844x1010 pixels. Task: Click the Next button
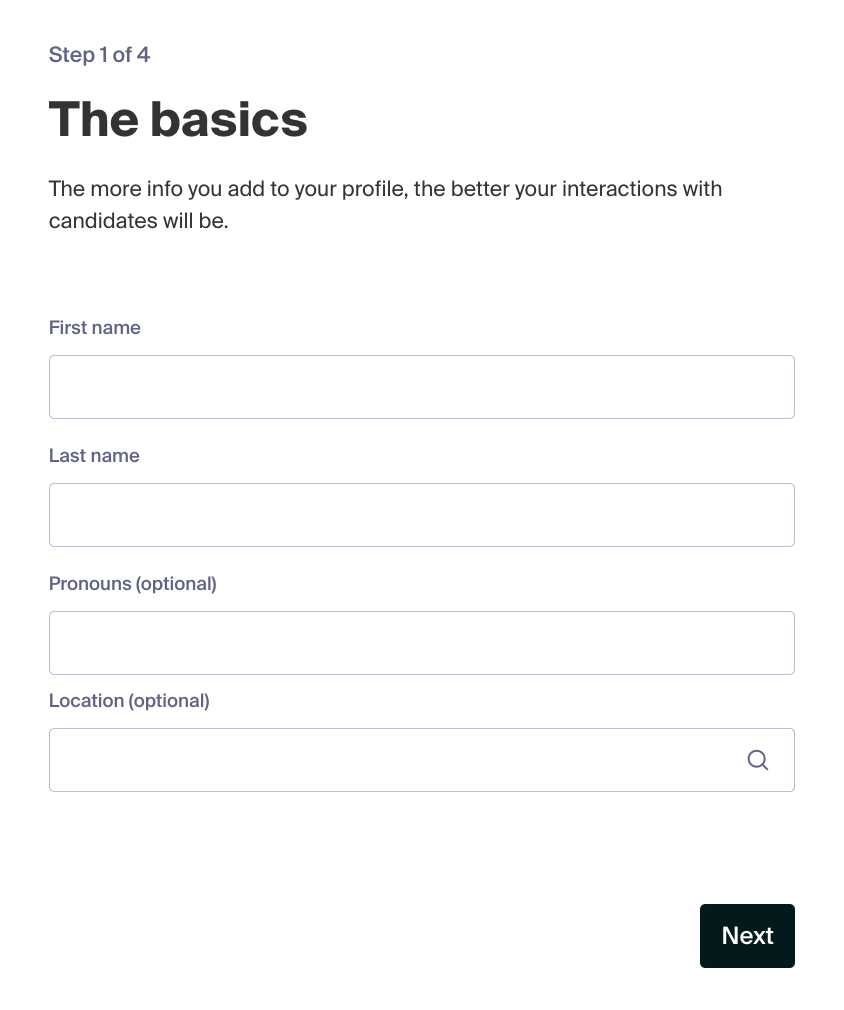747,935
